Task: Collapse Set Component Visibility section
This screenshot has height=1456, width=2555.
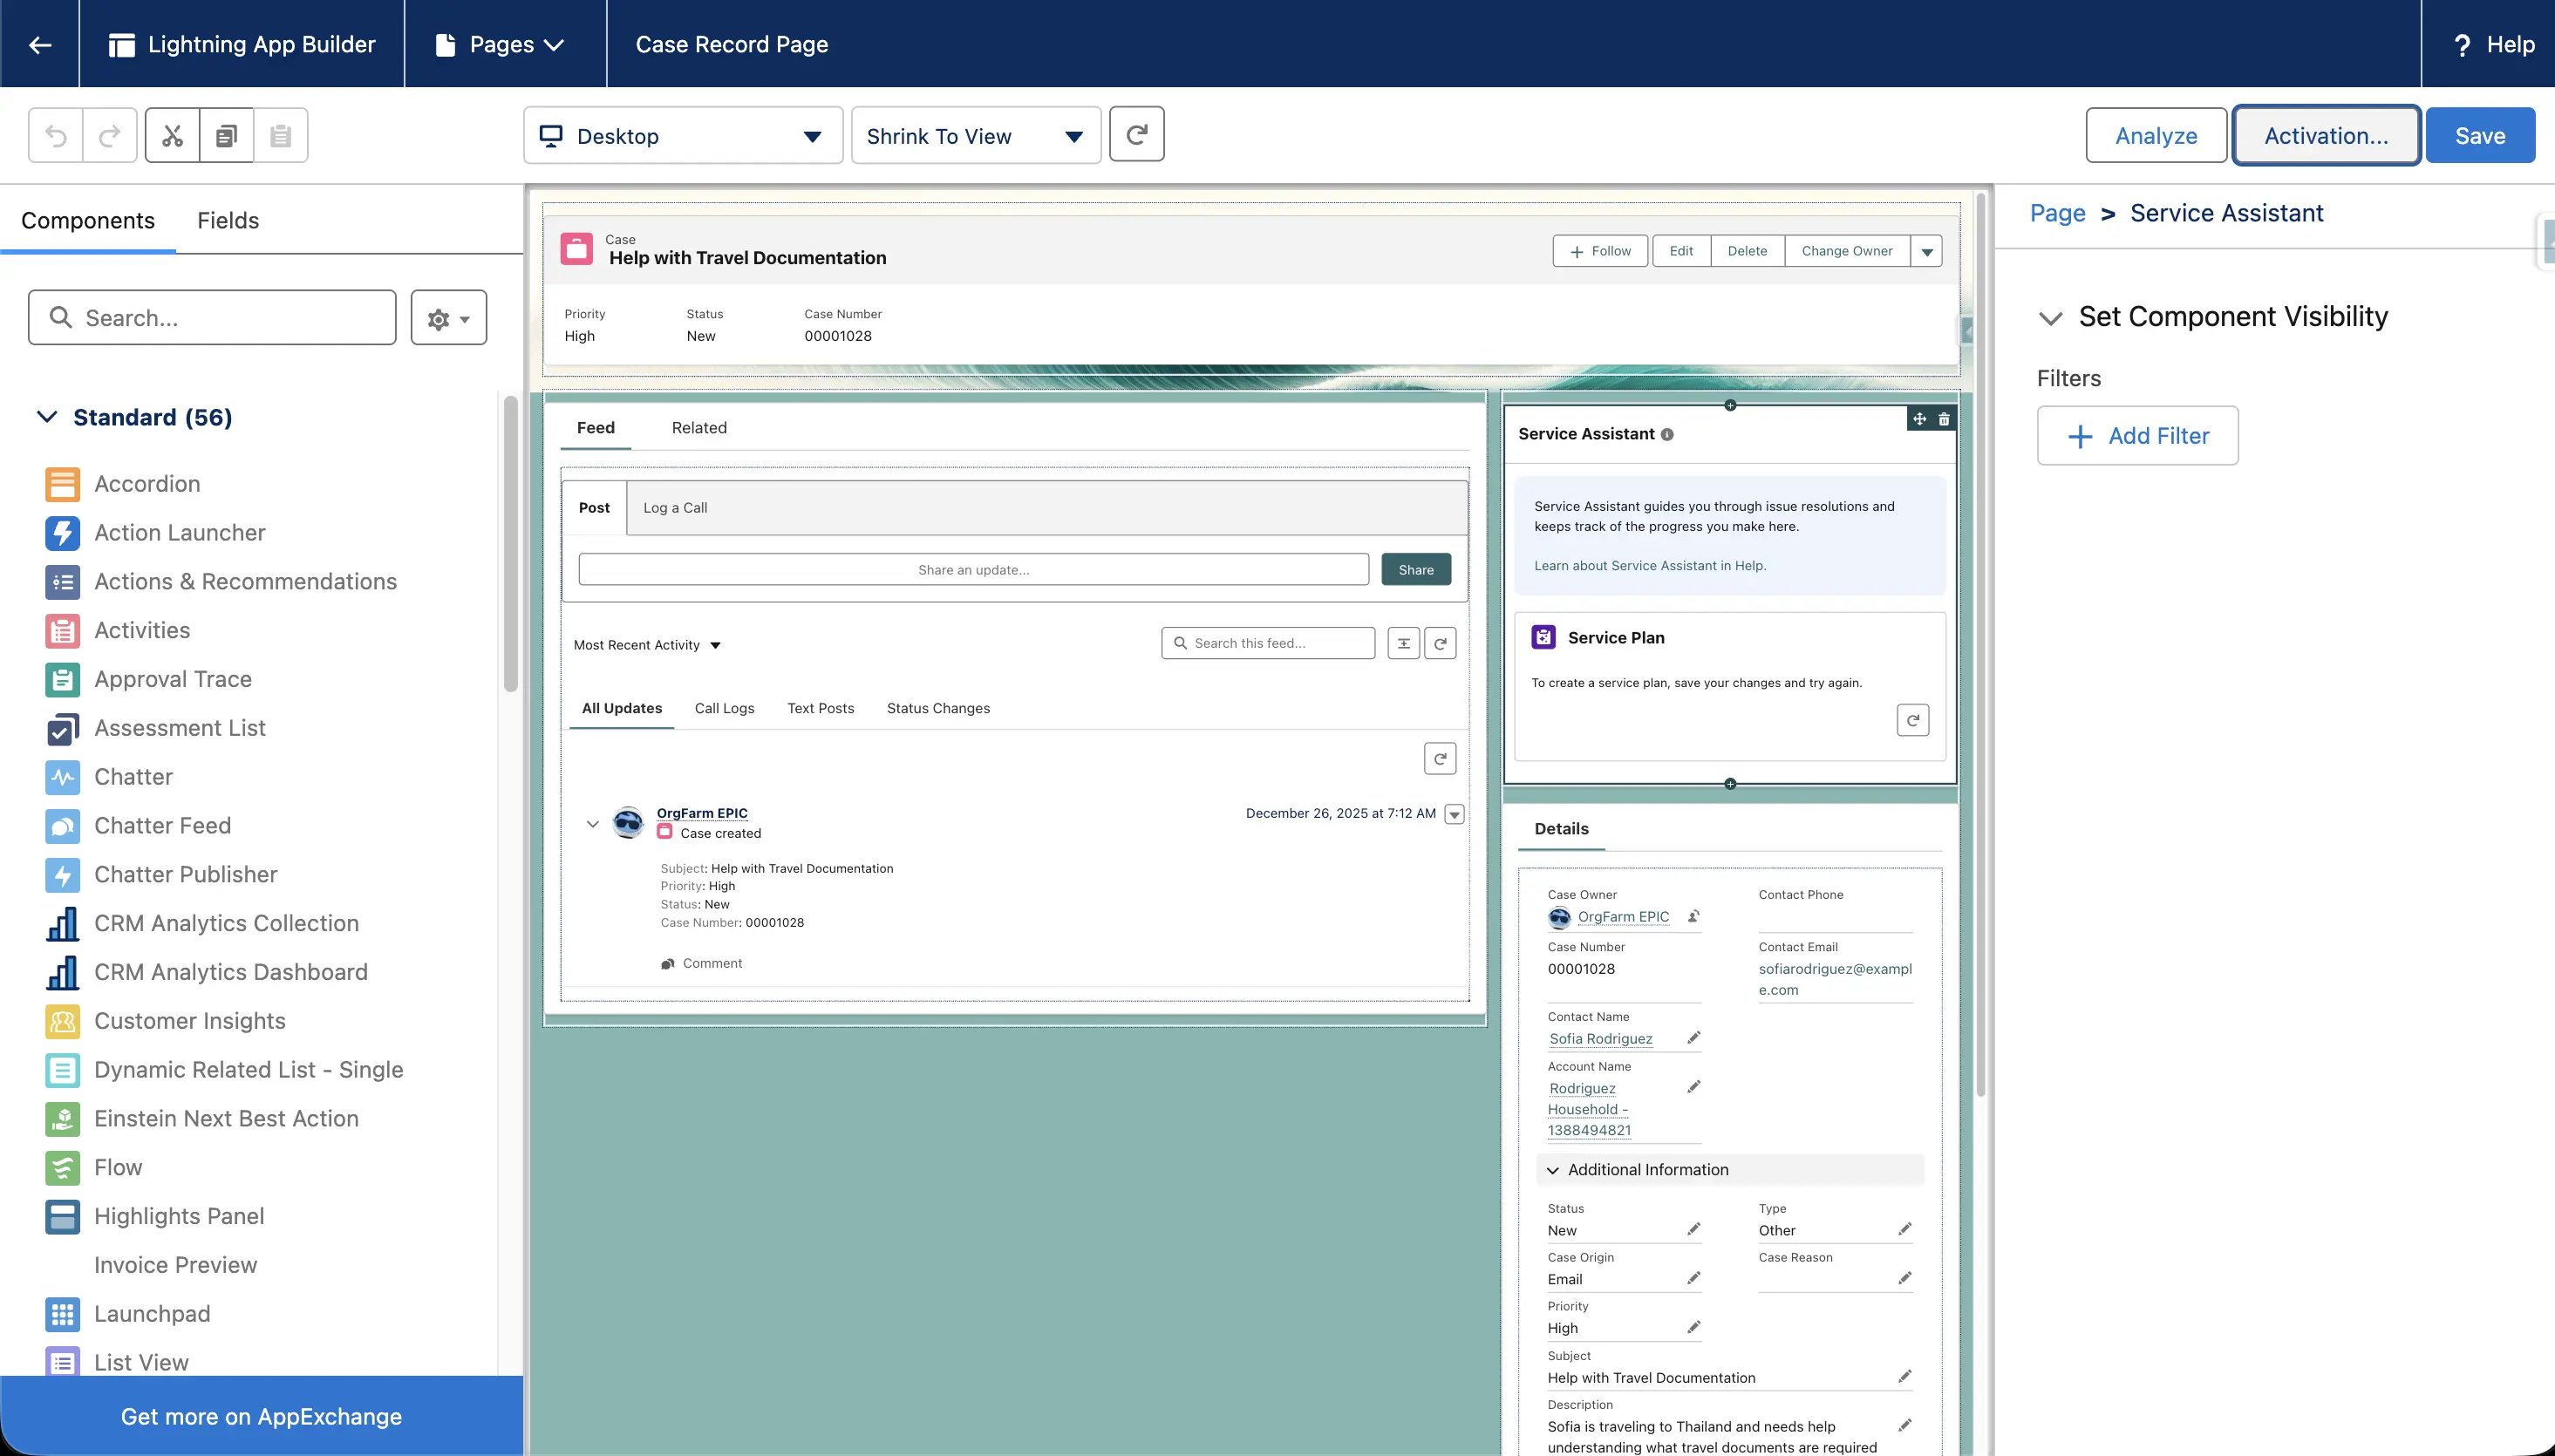Action: (x=2050, y=318)
